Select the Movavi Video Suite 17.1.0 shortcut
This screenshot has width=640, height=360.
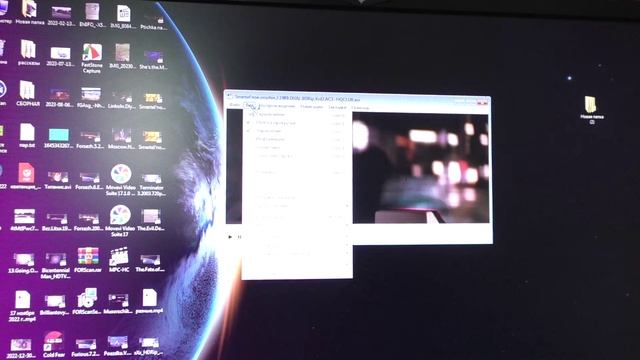pyautogui.click(x=120, y=180)
